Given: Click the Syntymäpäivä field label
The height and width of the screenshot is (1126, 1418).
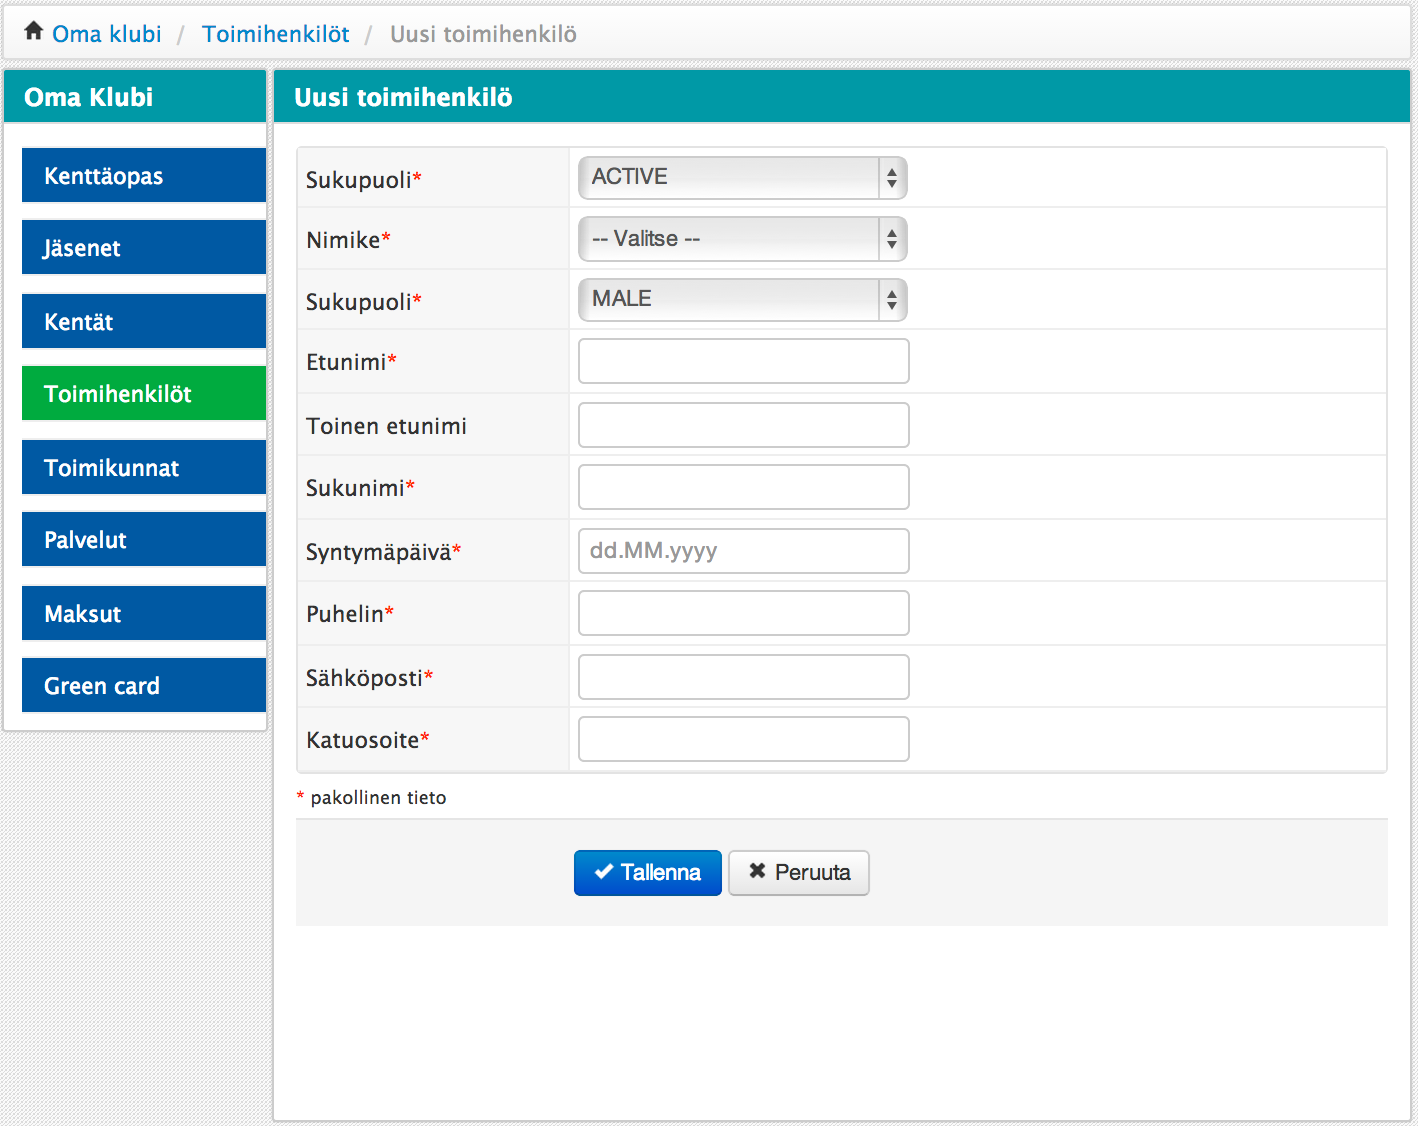Looking at the screenshot, I should pyautogui.click(x=384, y=552).
